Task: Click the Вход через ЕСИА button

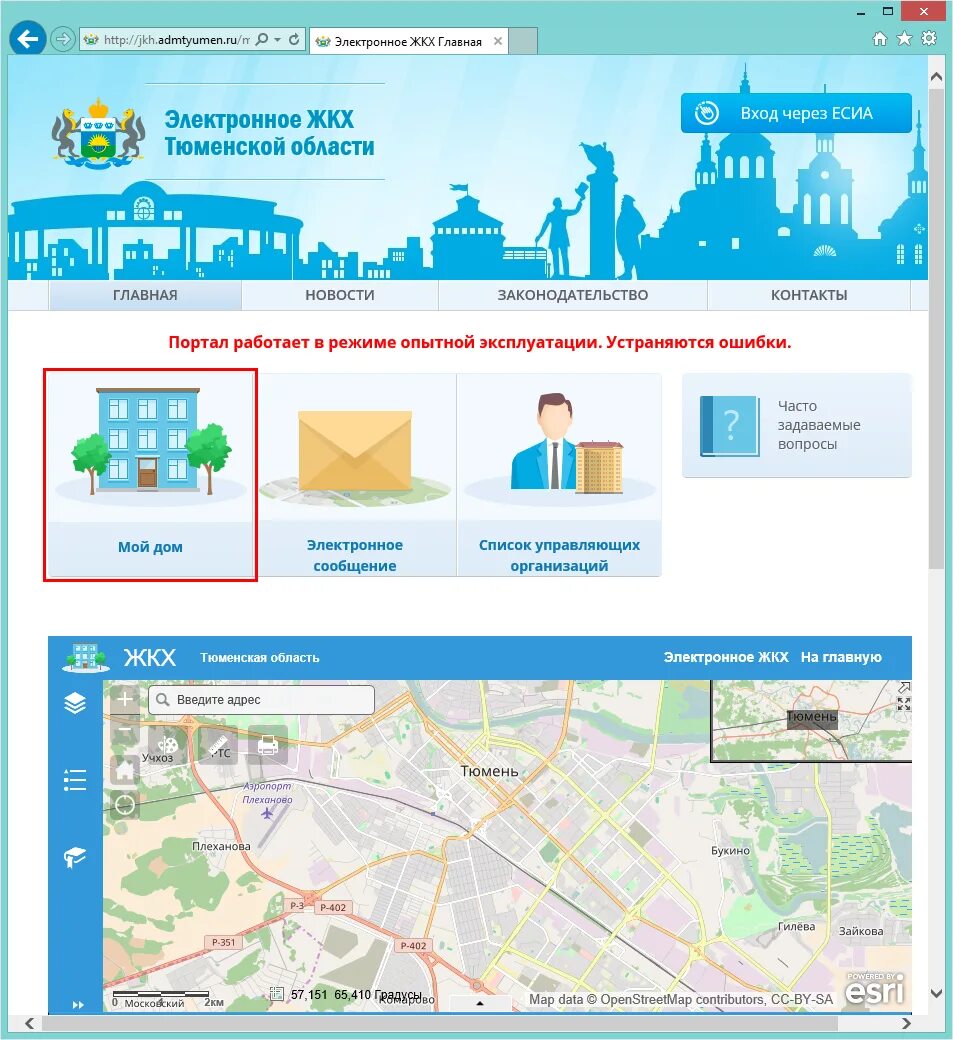Action: [x=796, y=113]
